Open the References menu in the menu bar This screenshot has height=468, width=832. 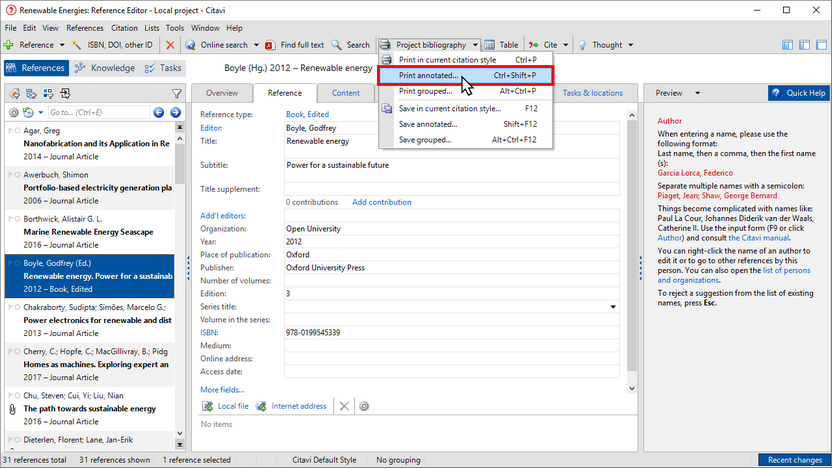click(x=85, y=28)
